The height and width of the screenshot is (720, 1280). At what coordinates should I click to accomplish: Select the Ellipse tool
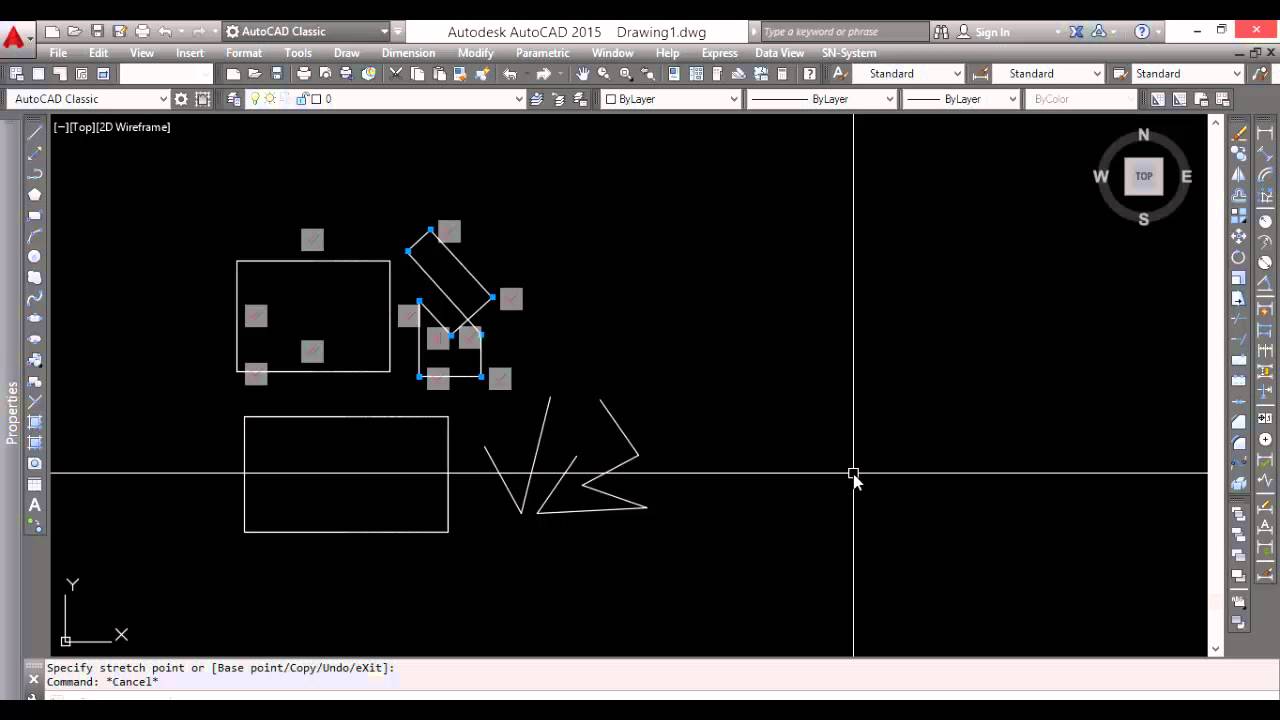[35, 319]
